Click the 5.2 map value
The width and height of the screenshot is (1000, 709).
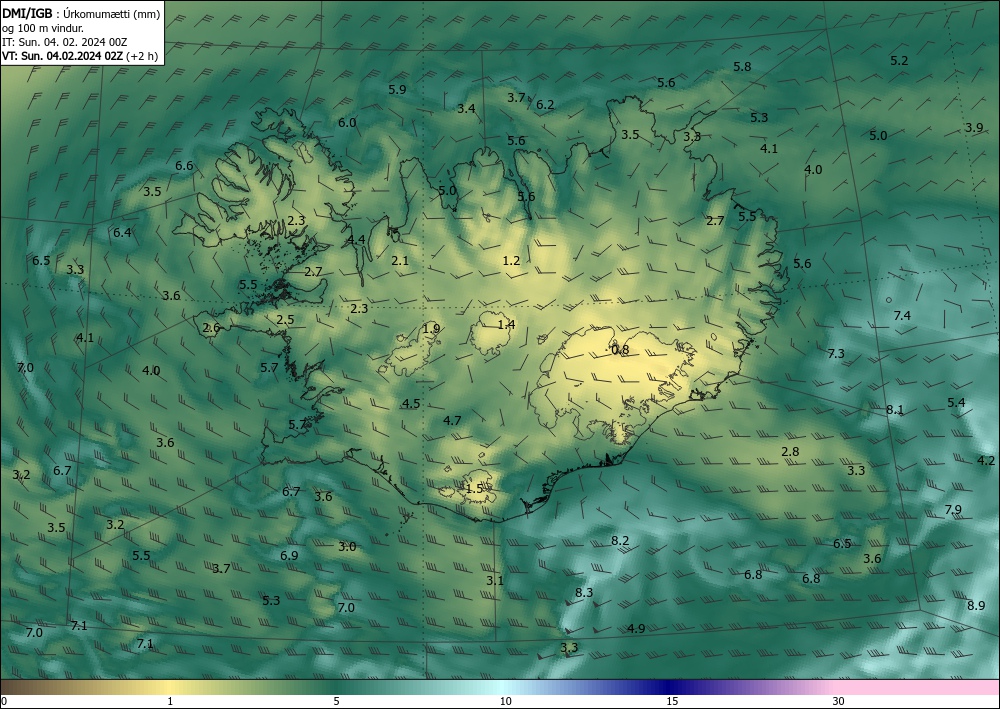899,61
